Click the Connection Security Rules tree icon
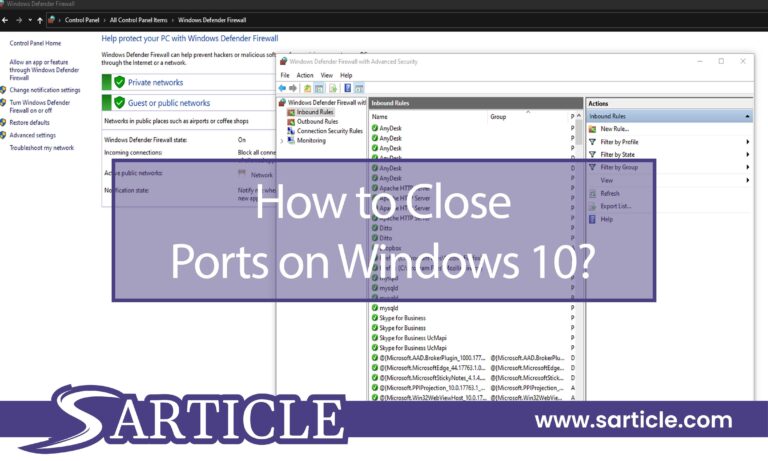The image size is (768, 461). point(291,131)
